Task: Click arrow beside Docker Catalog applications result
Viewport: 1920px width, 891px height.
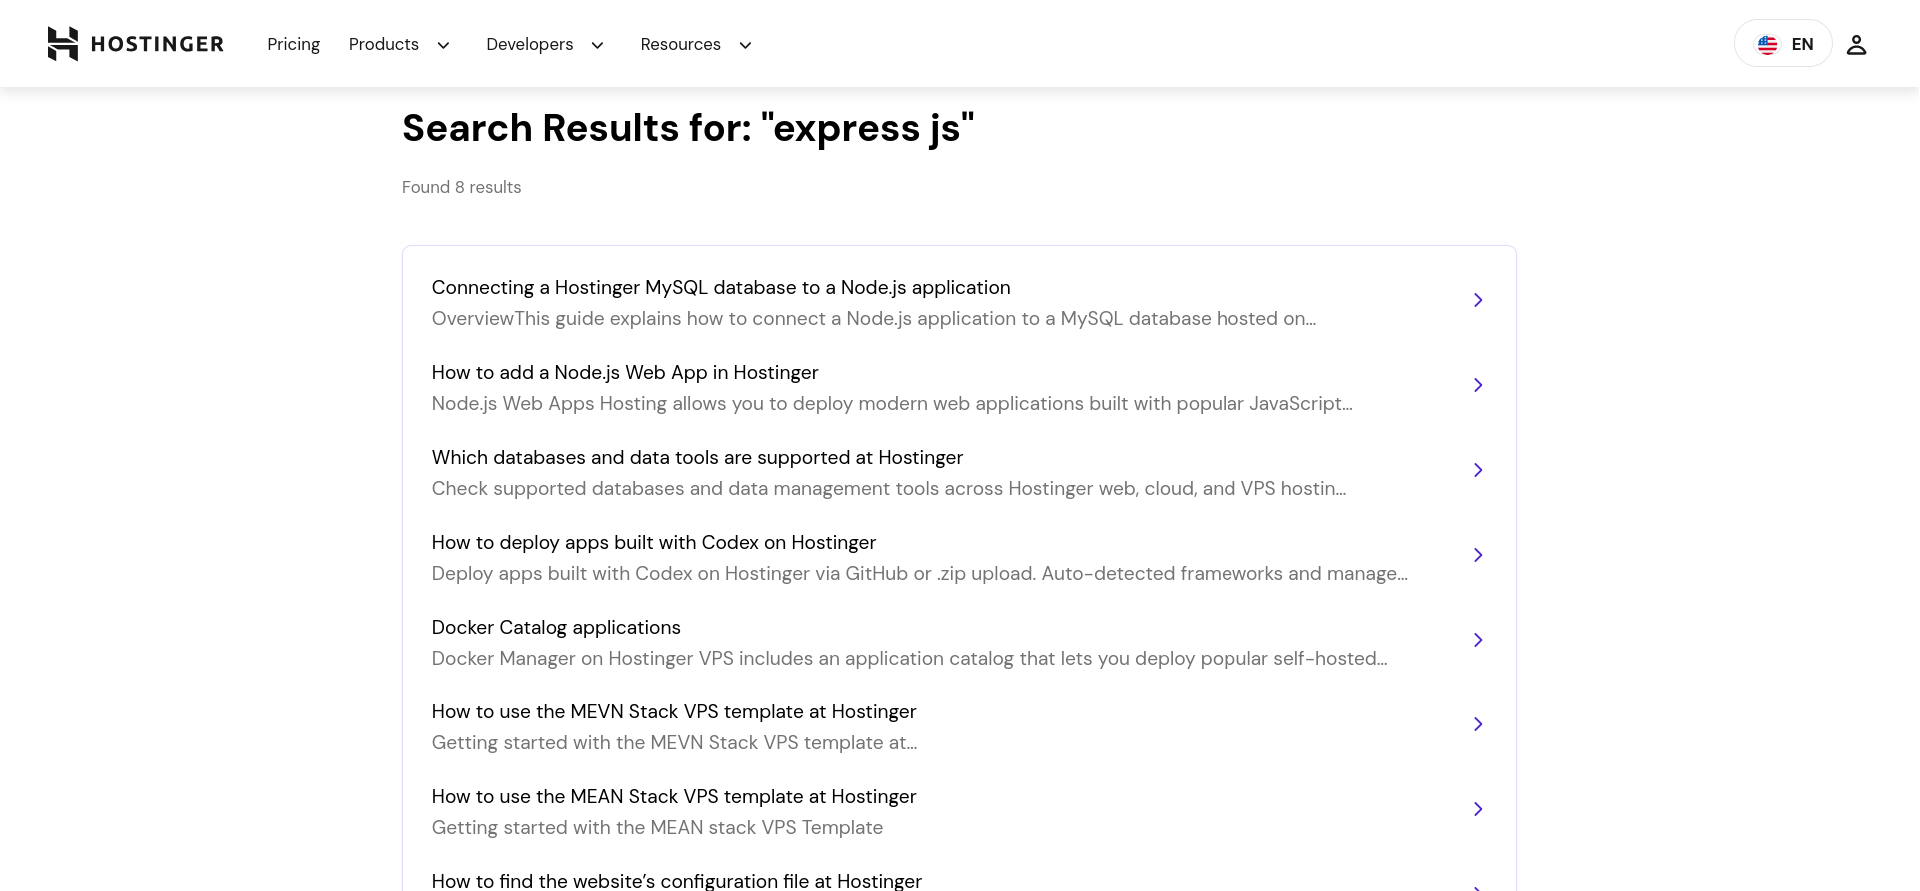Action: click(1478, 640)
